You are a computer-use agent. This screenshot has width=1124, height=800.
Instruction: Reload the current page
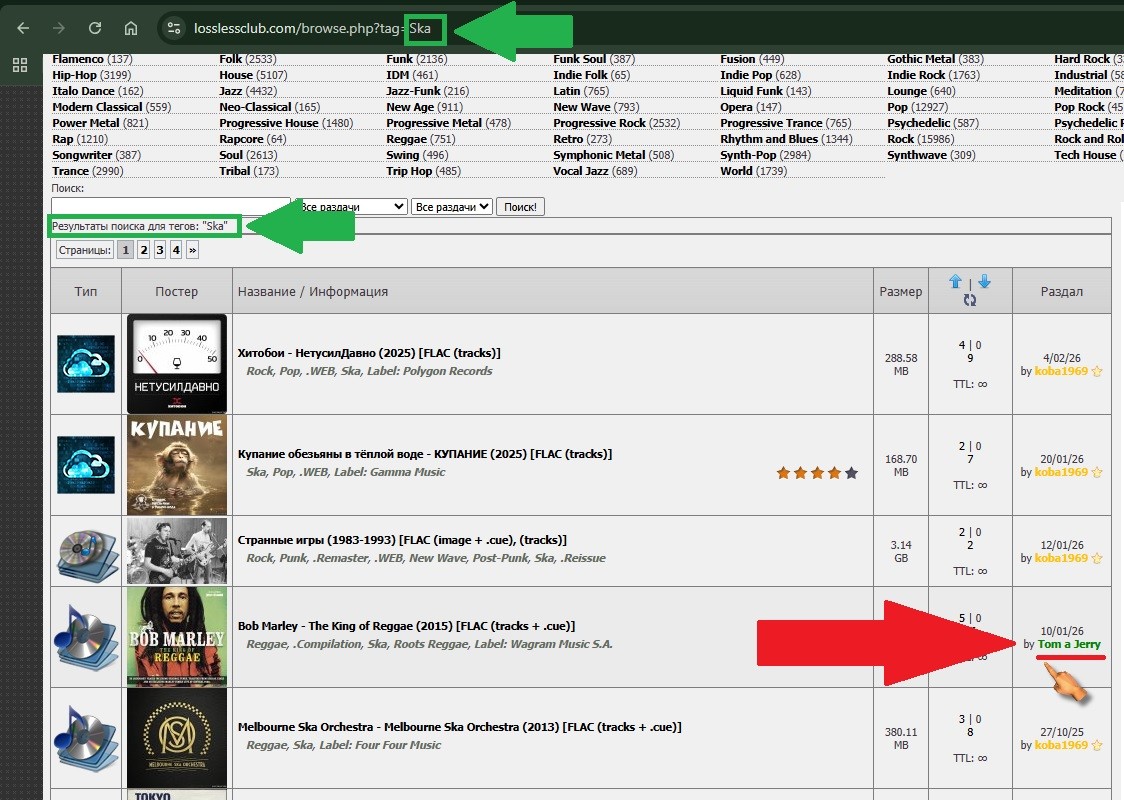pyautogui.click(x=95, y=28)
